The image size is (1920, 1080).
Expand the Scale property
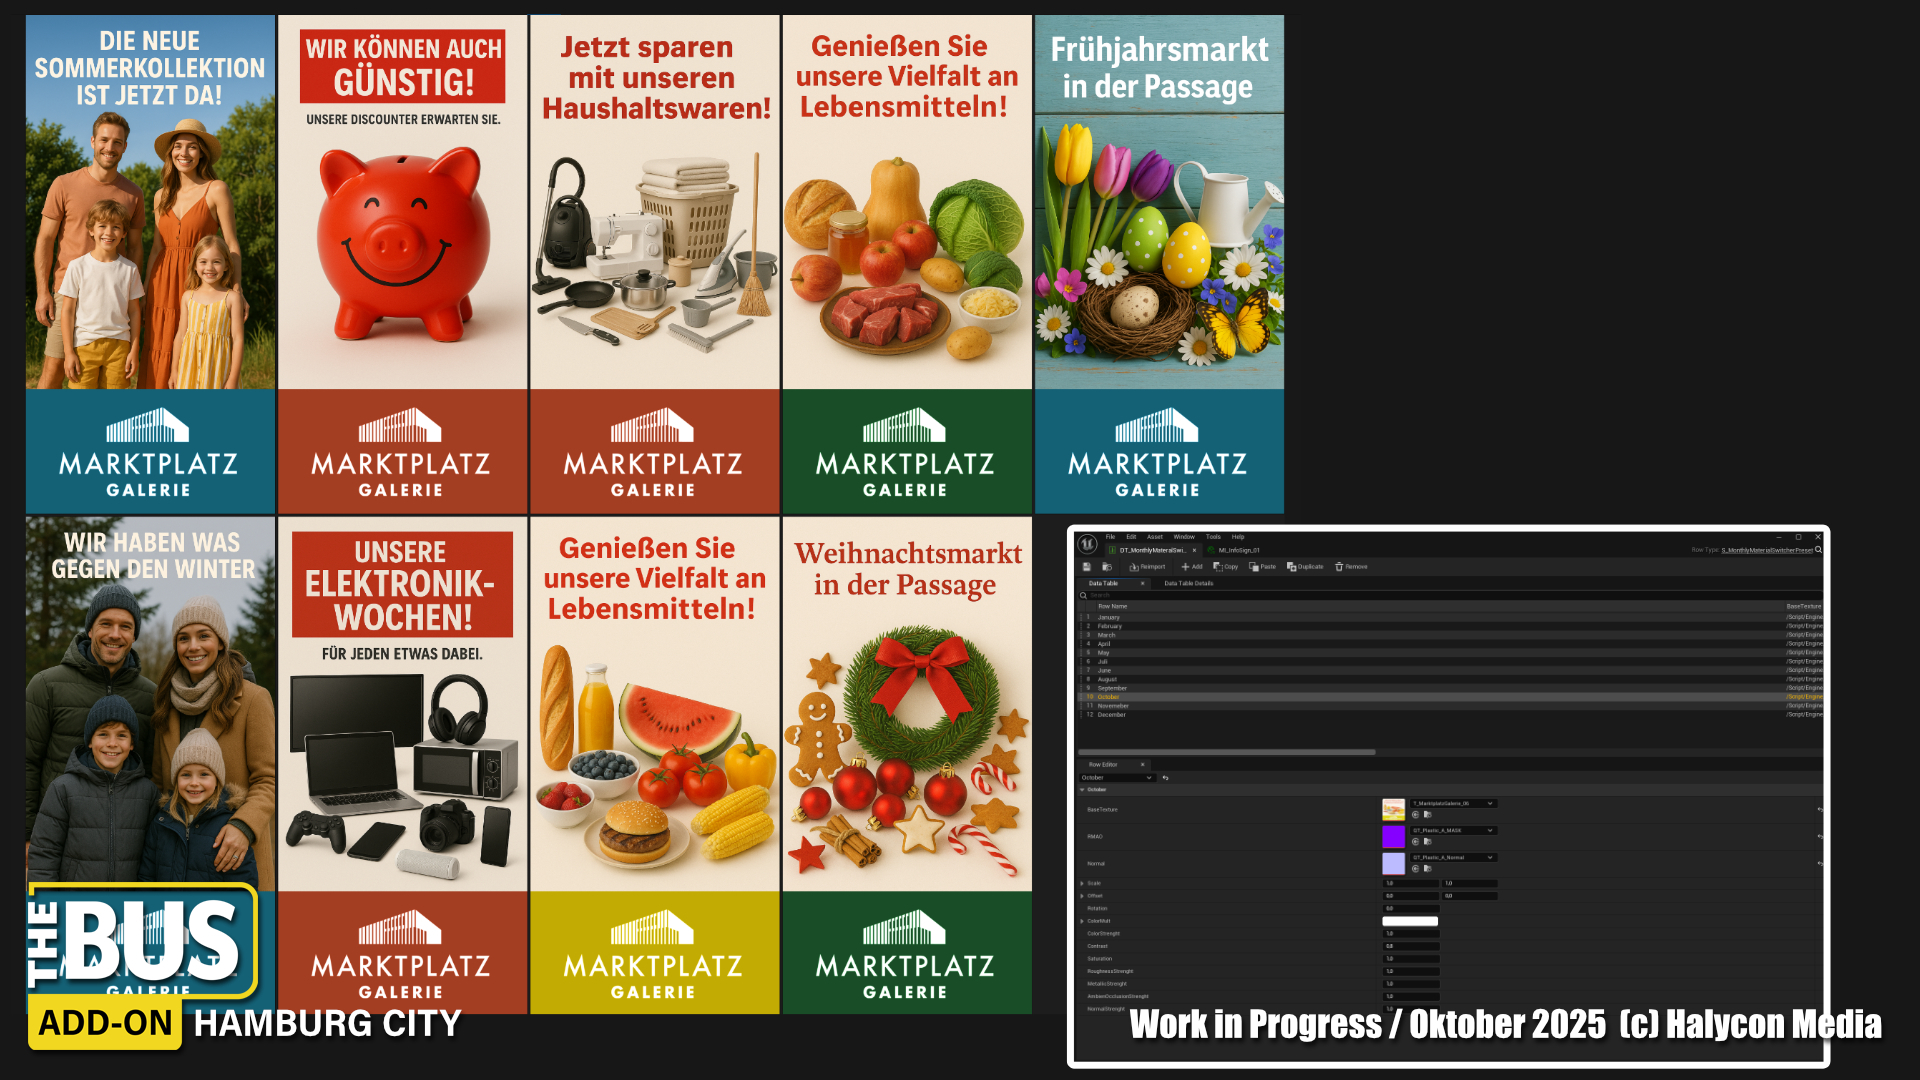1082,883
